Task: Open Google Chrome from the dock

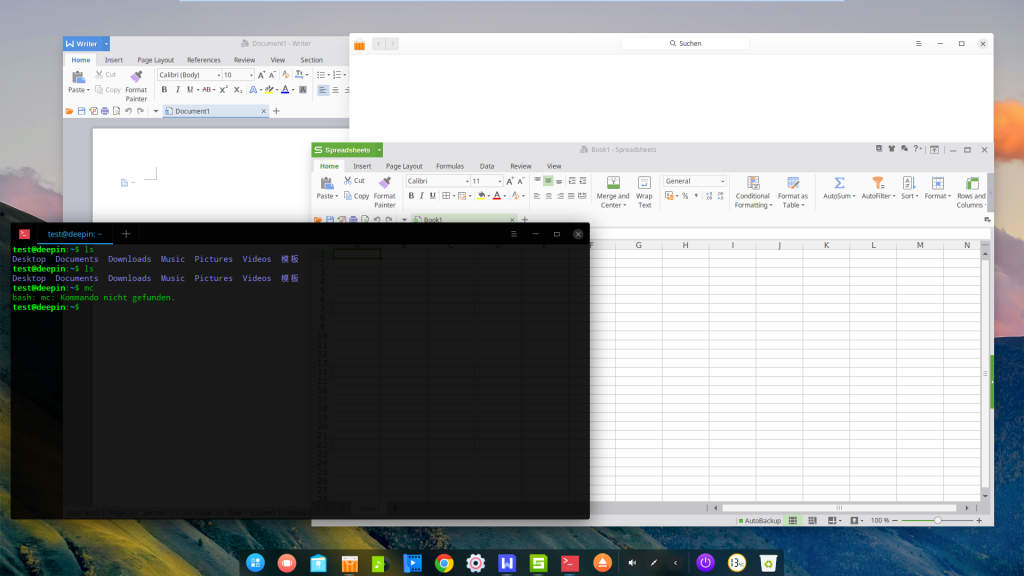Action: [x=444, y=563]
